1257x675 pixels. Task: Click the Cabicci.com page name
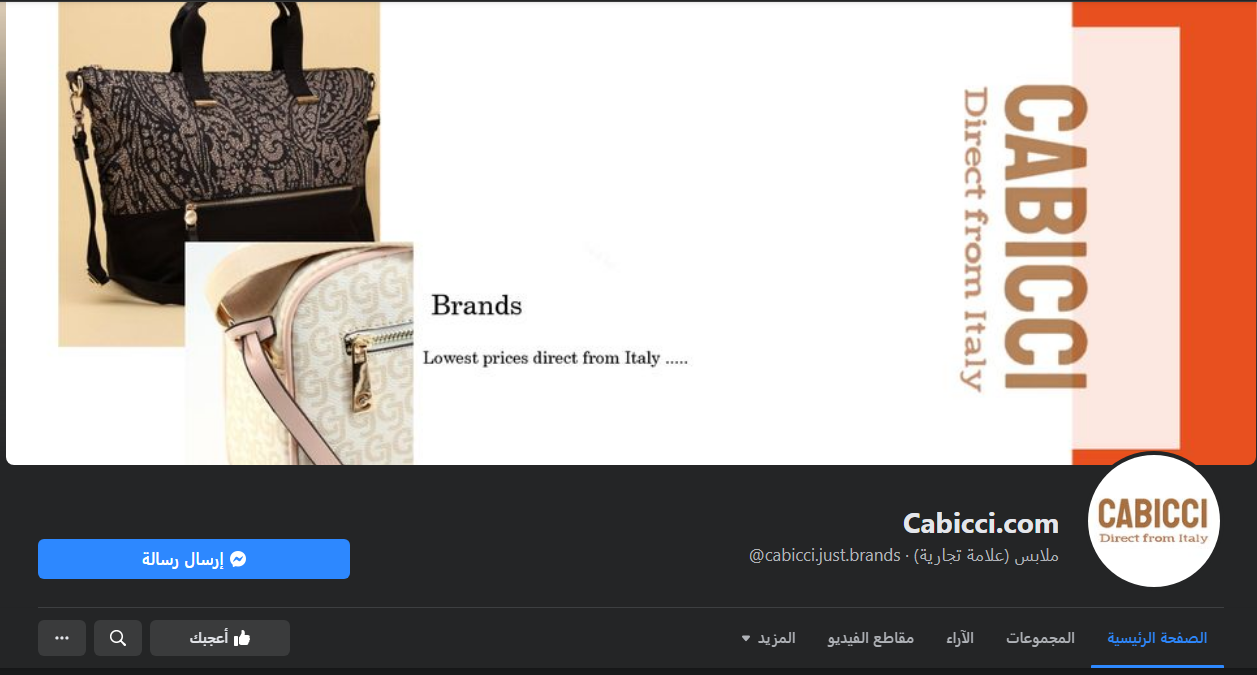click(980, 523)
